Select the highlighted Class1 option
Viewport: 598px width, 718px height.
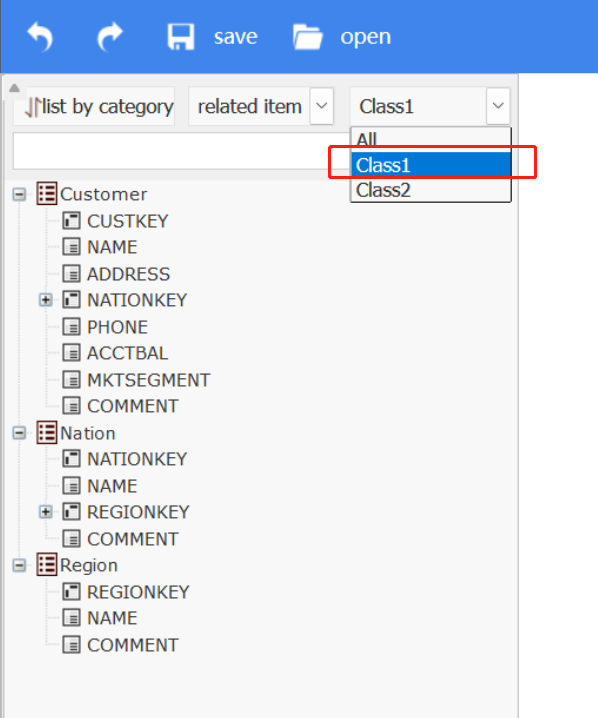430,165
